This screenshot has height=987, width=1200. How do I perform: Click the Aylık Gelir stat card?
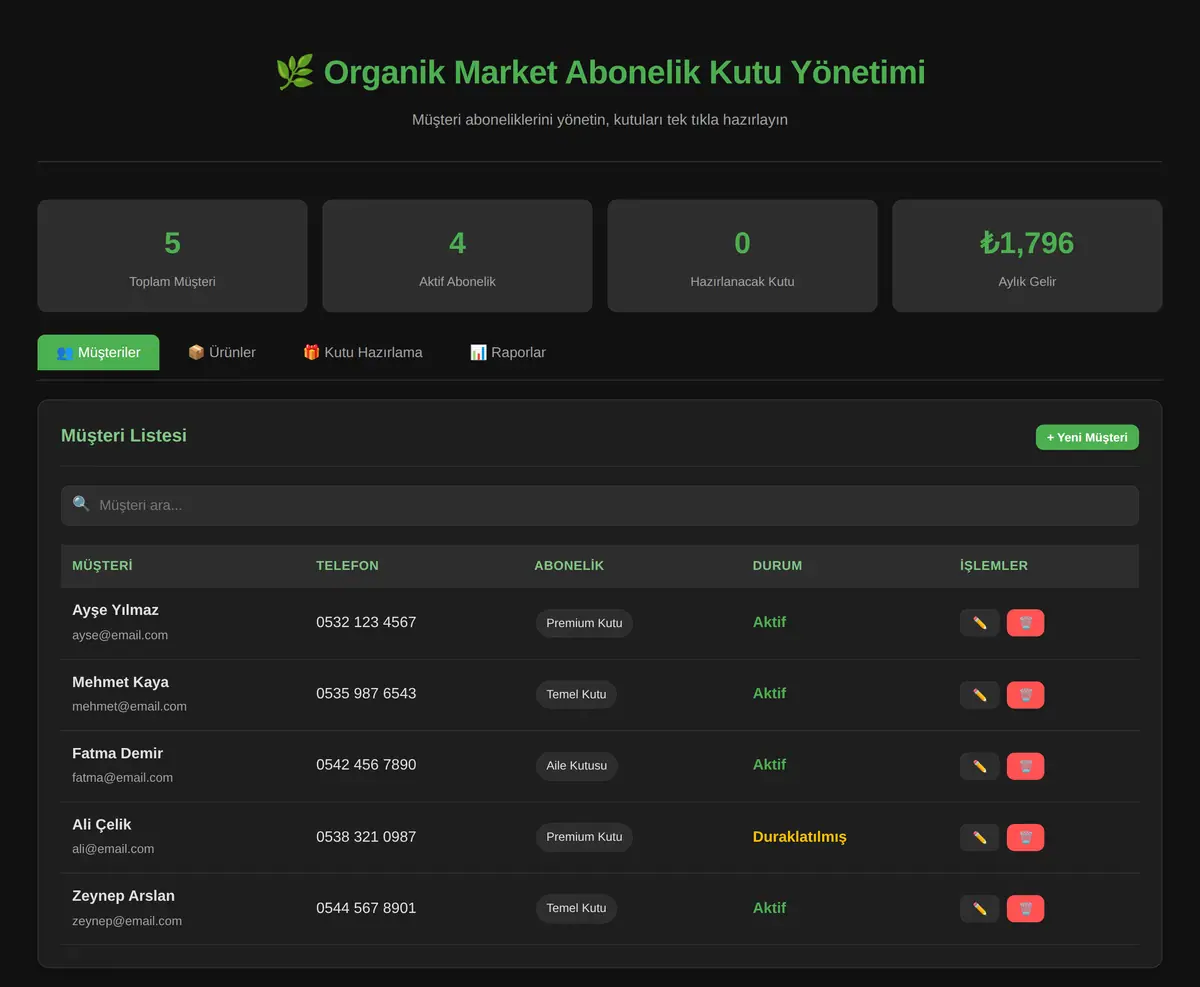pos(1027,256)
